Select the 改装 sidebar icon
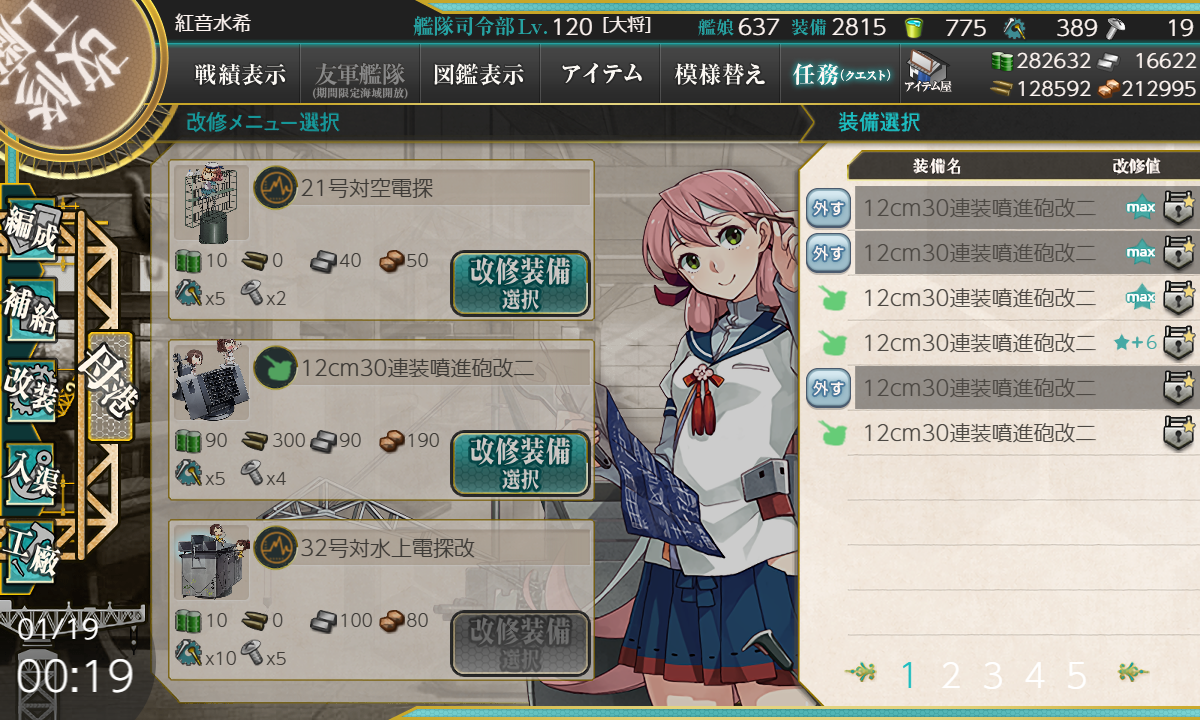The image size is (1200, 720). [32, 390]
